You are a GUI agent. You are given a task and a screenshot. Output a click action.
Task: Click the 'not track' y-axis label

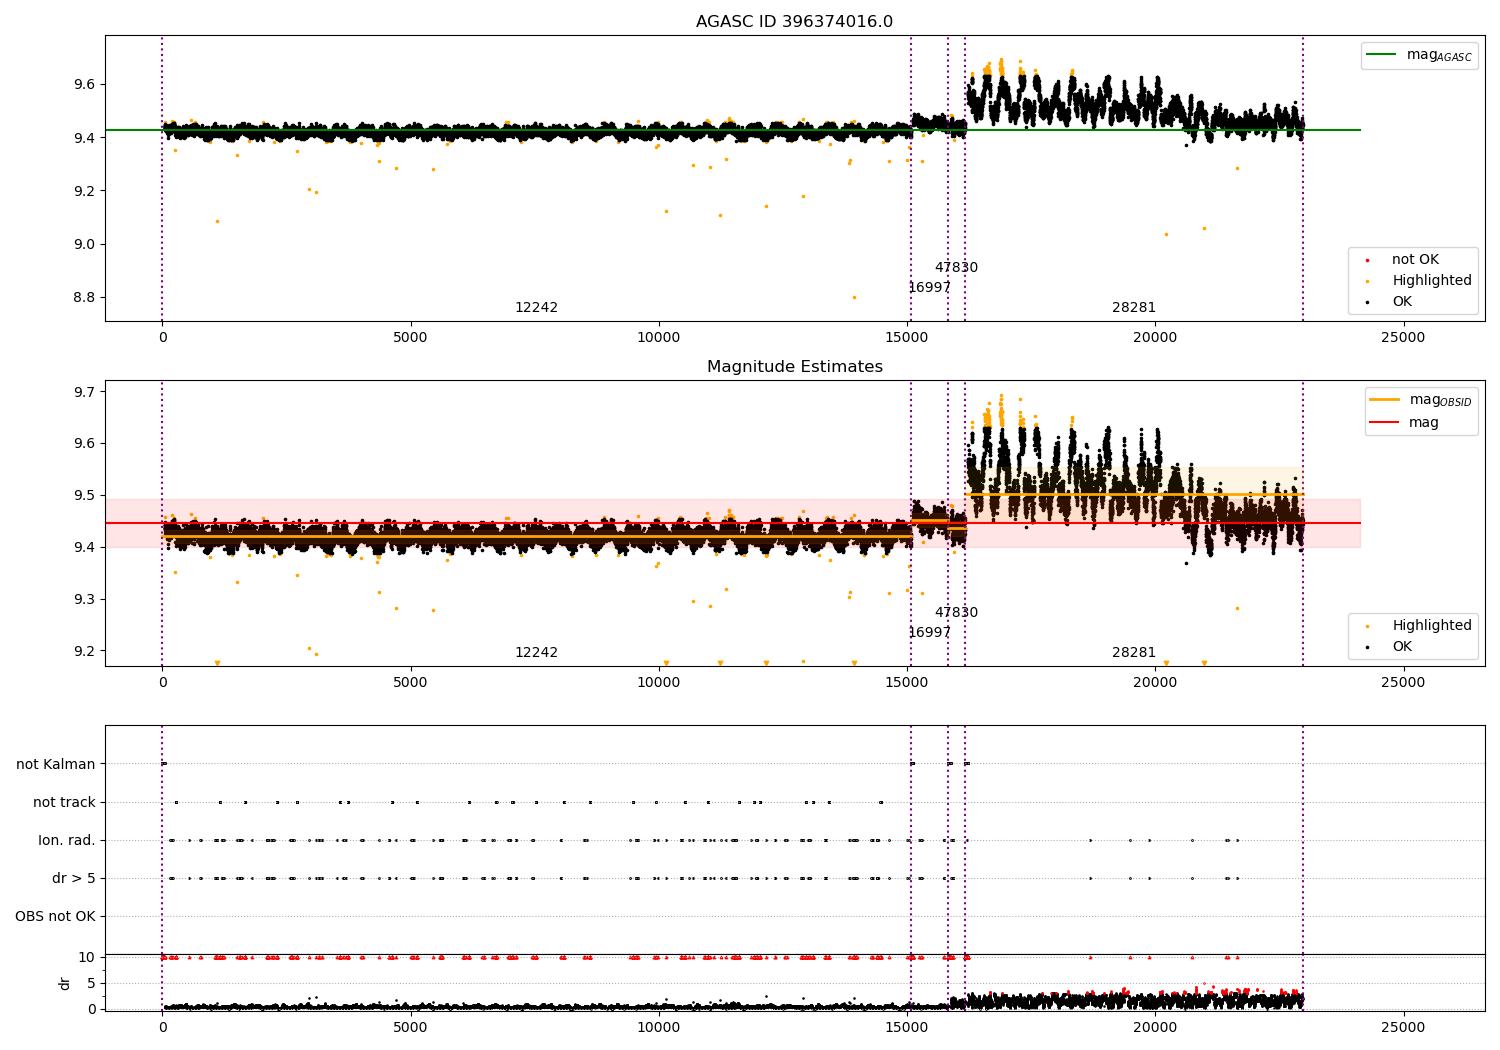tap(64, 802)
